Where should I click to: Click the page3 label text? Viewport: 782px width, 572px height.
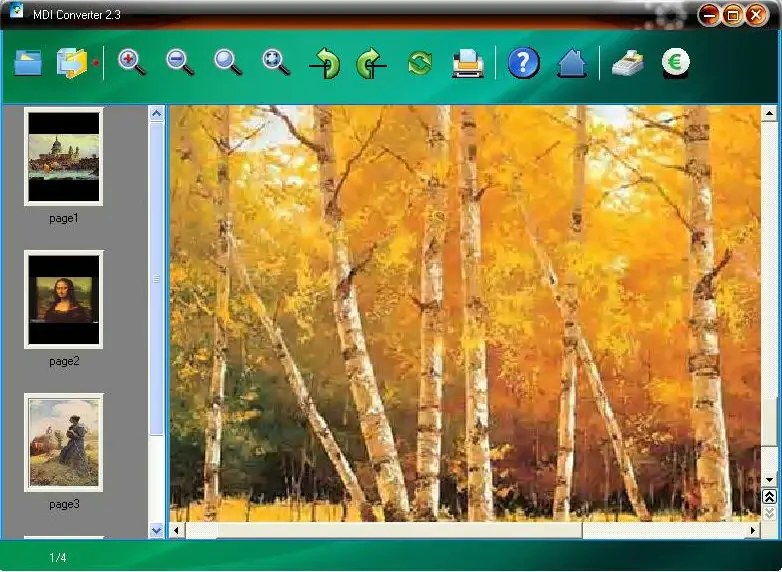point(64,504)
